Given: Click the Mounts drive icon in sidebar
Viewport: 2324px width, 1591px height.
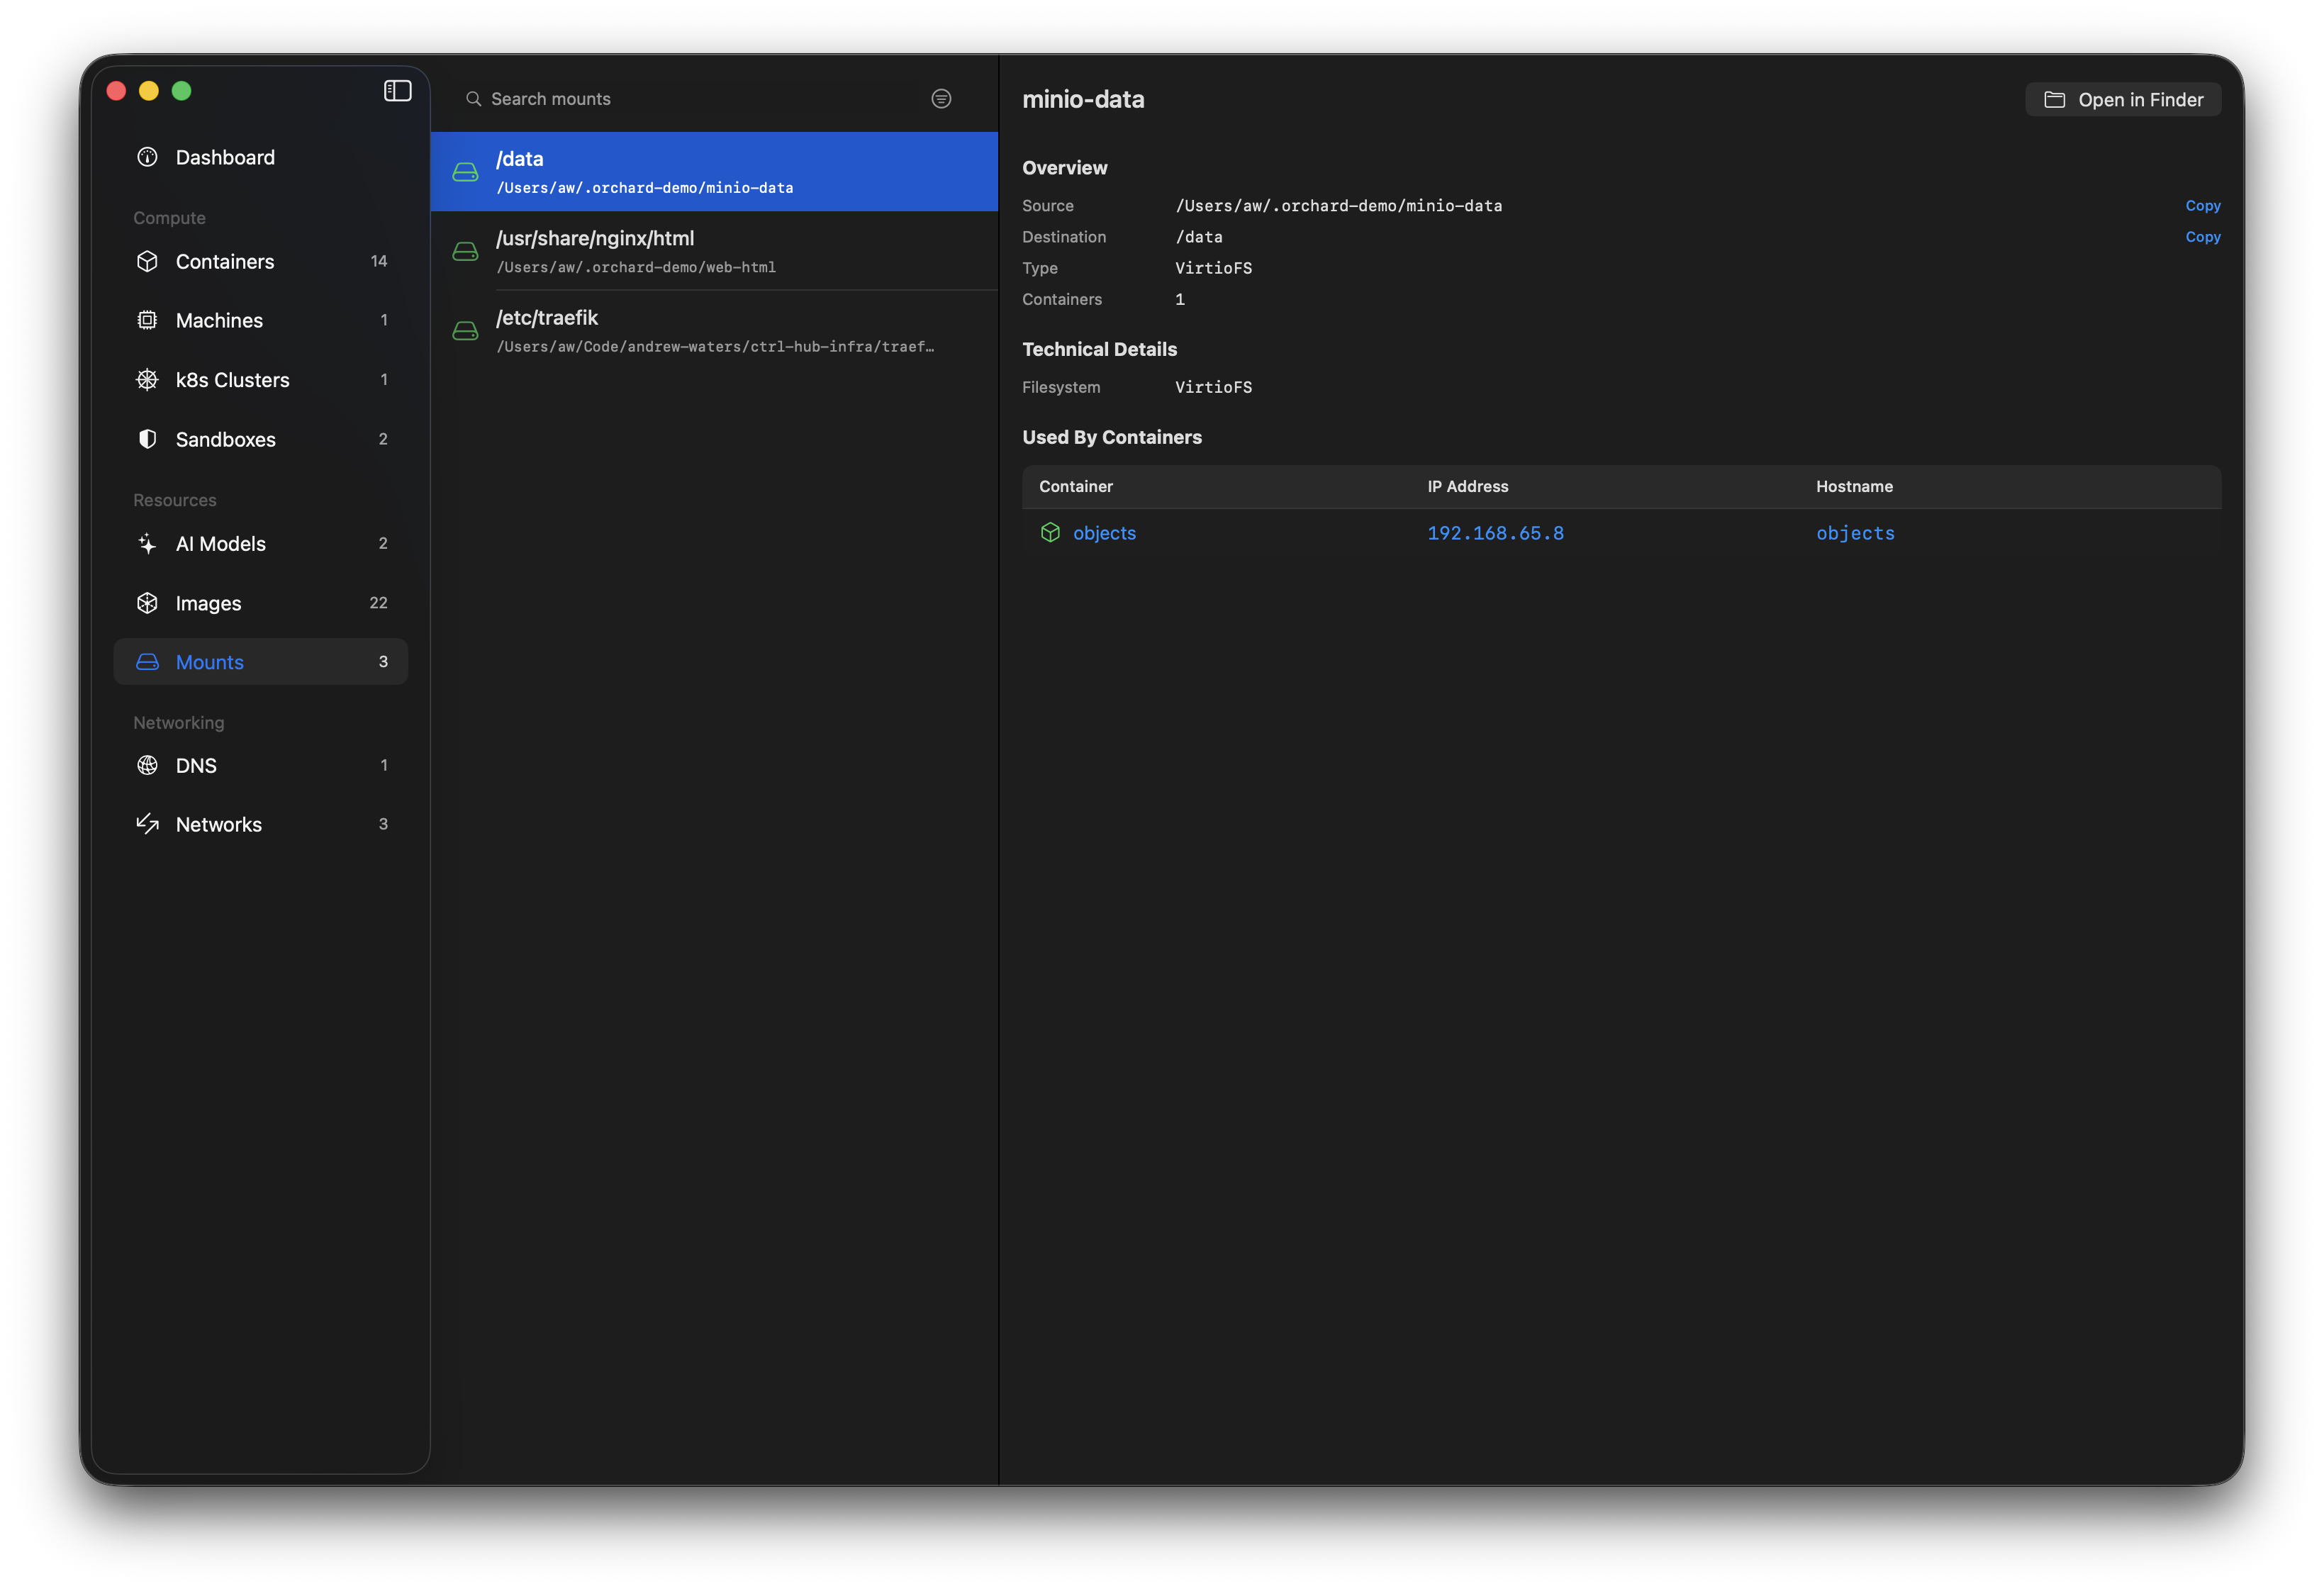Looking at the screenshot, I should 147,662.
